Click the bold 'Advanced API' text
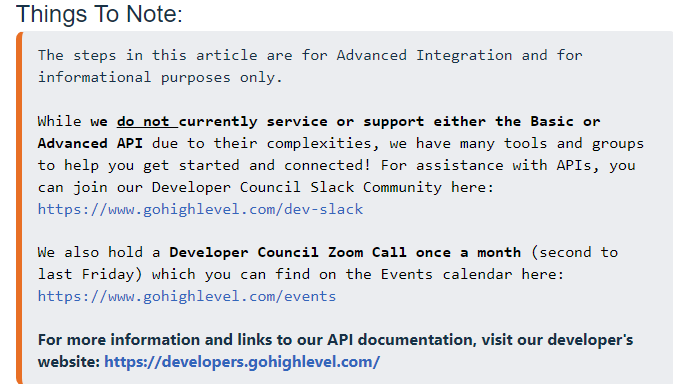 click(90, 143)
